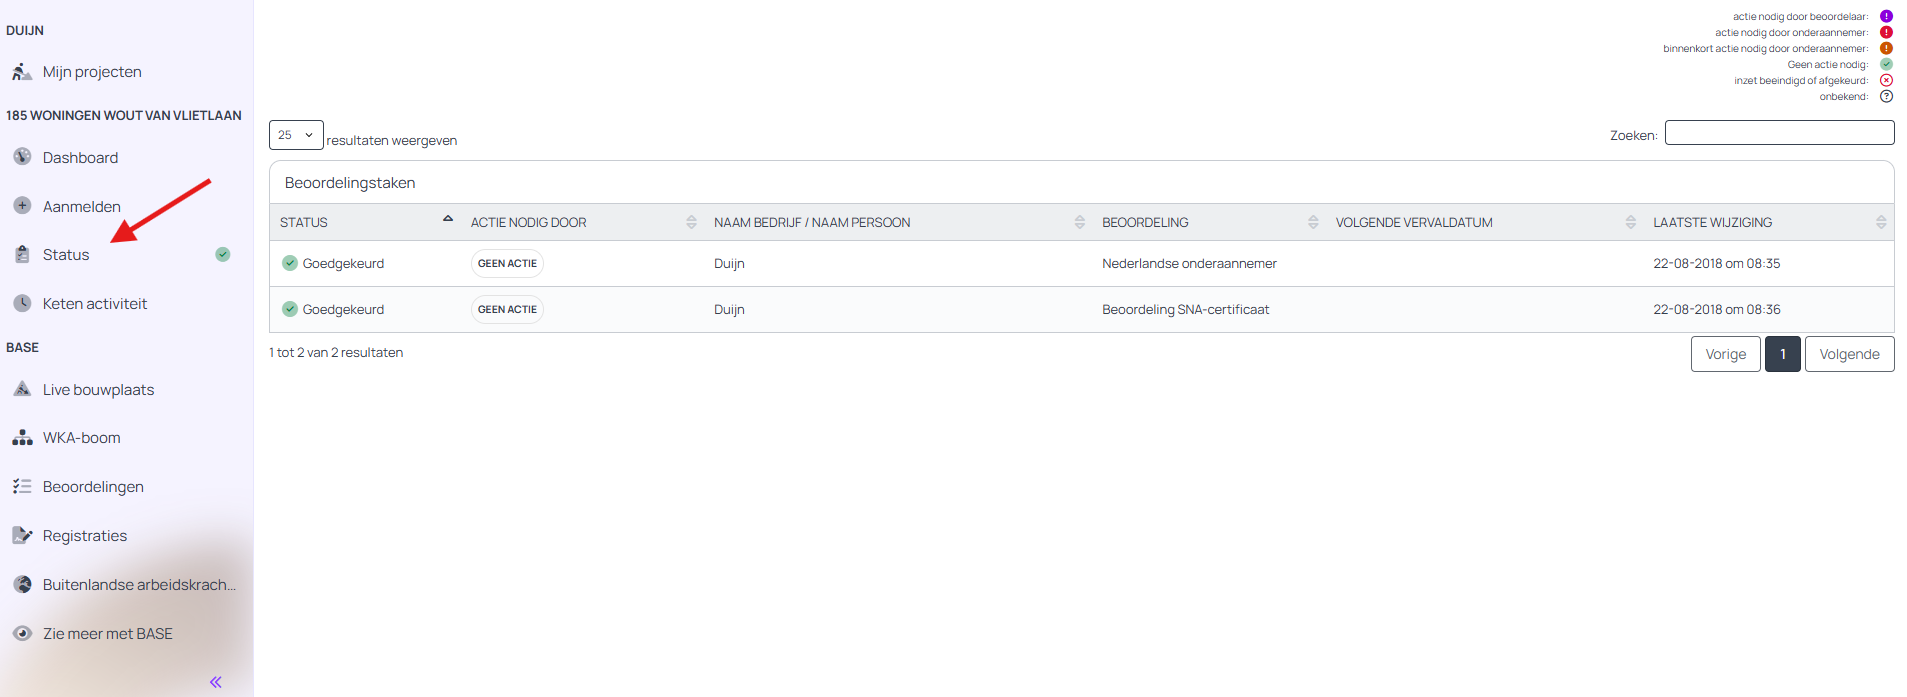The image size is (1907, 697).
Task: Open Mijn projecten menu item
Action: (92, 72)
